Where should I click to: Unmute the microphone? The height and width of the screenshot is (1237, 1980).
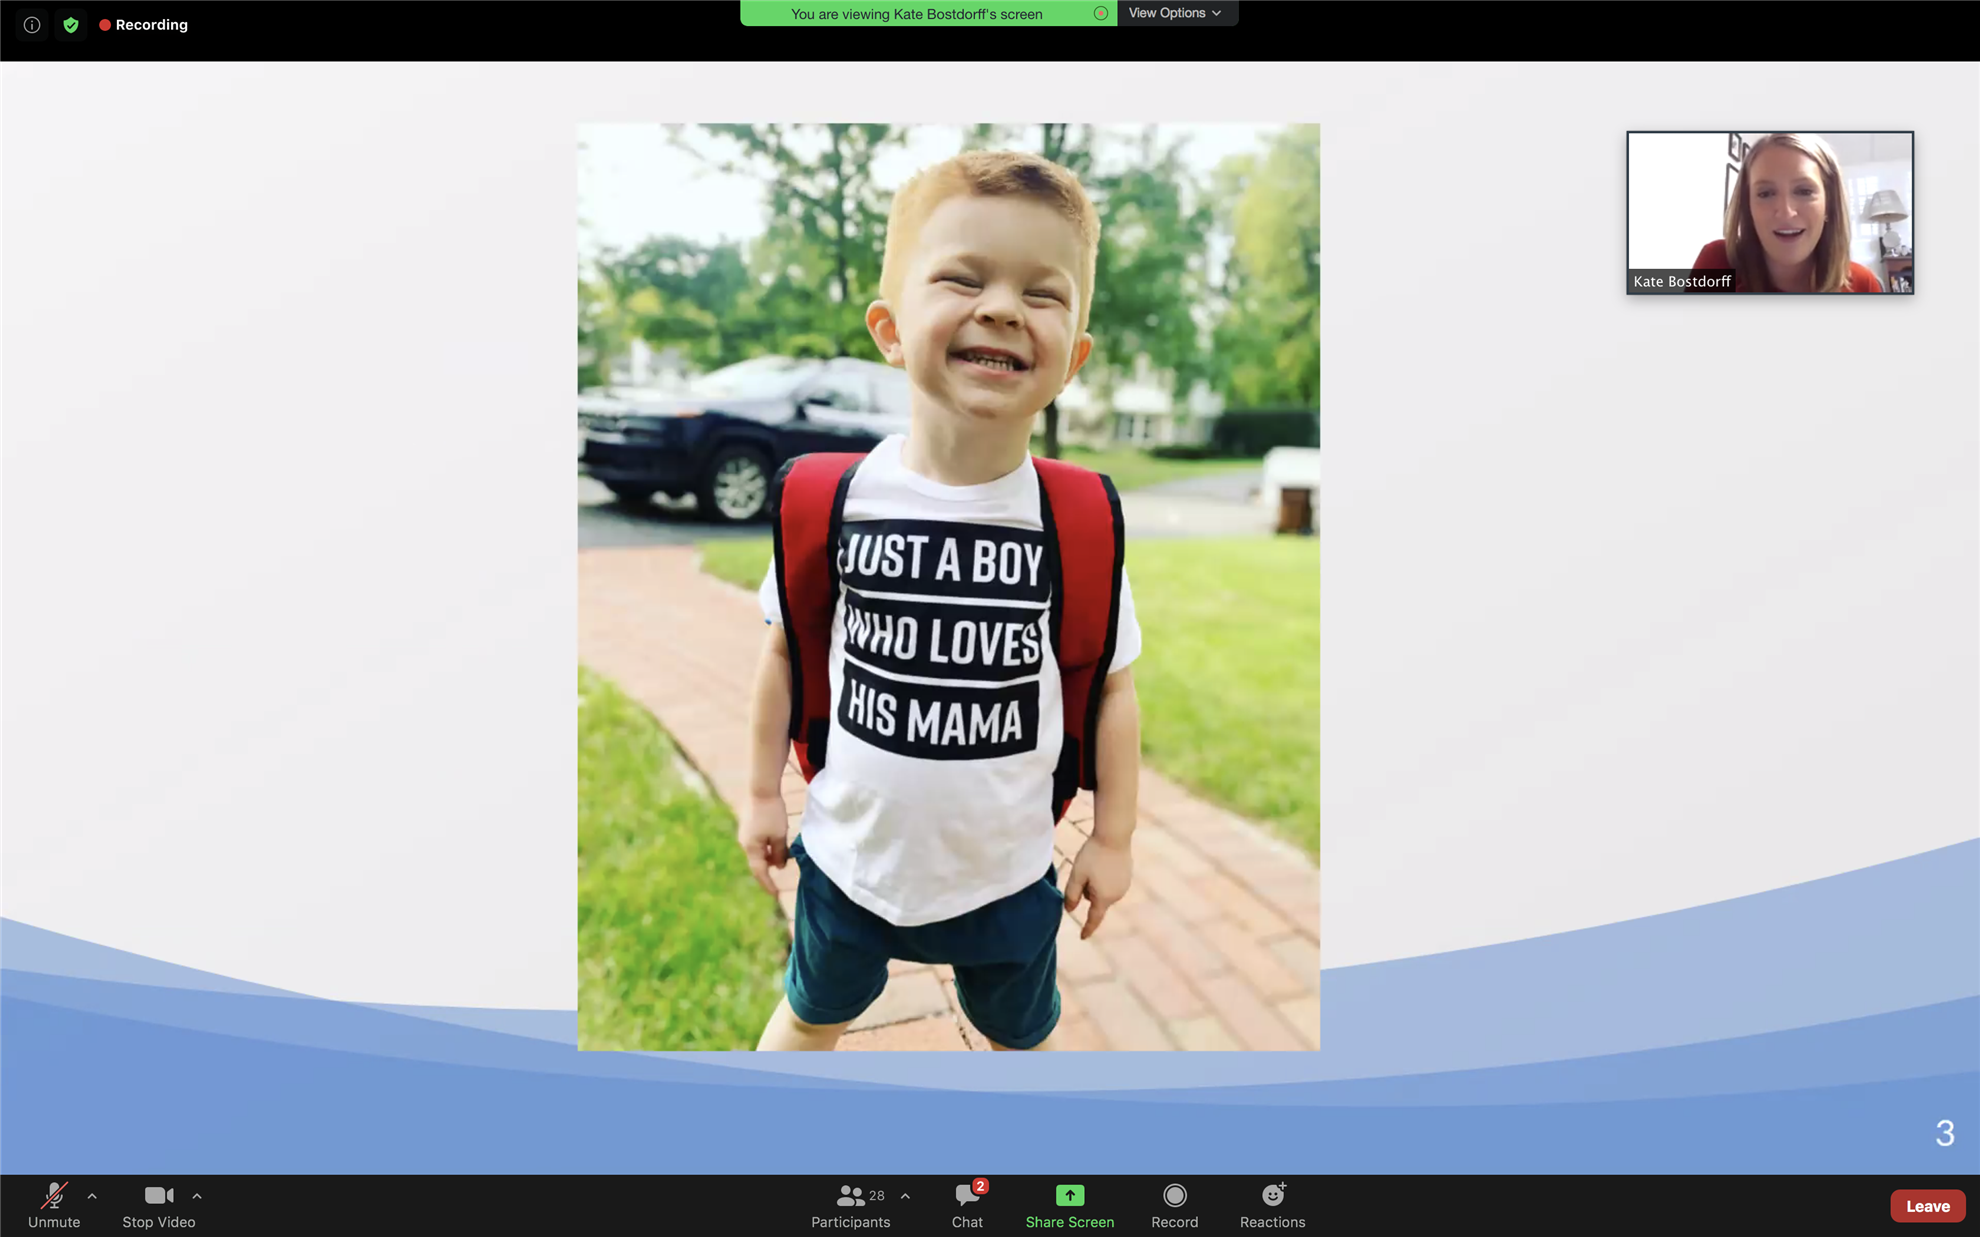pos(54,1205)
